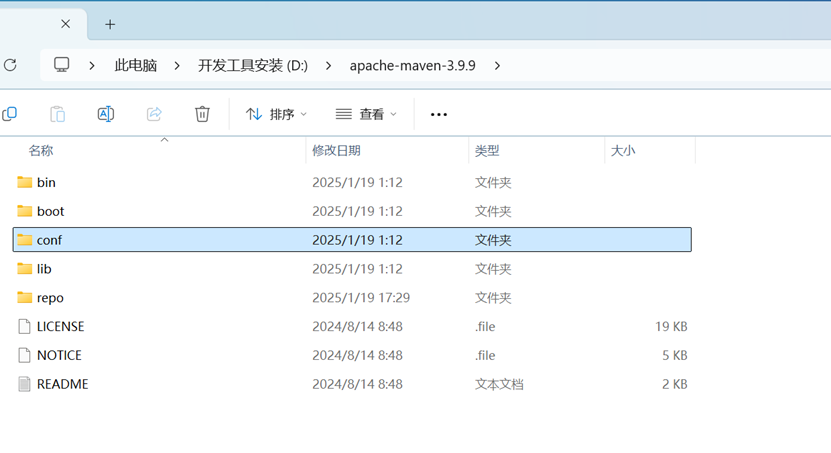Click the 文本文档 type of README
Image resolution: width=831 pixels, height=453 pixels.
tap(499, 384)
